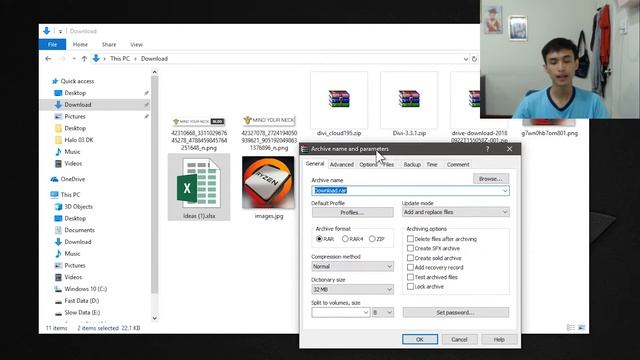Viewport: 640px width, 360px height.
Task: Open the Home ribbon tab
Action: (x=80, y=44)
